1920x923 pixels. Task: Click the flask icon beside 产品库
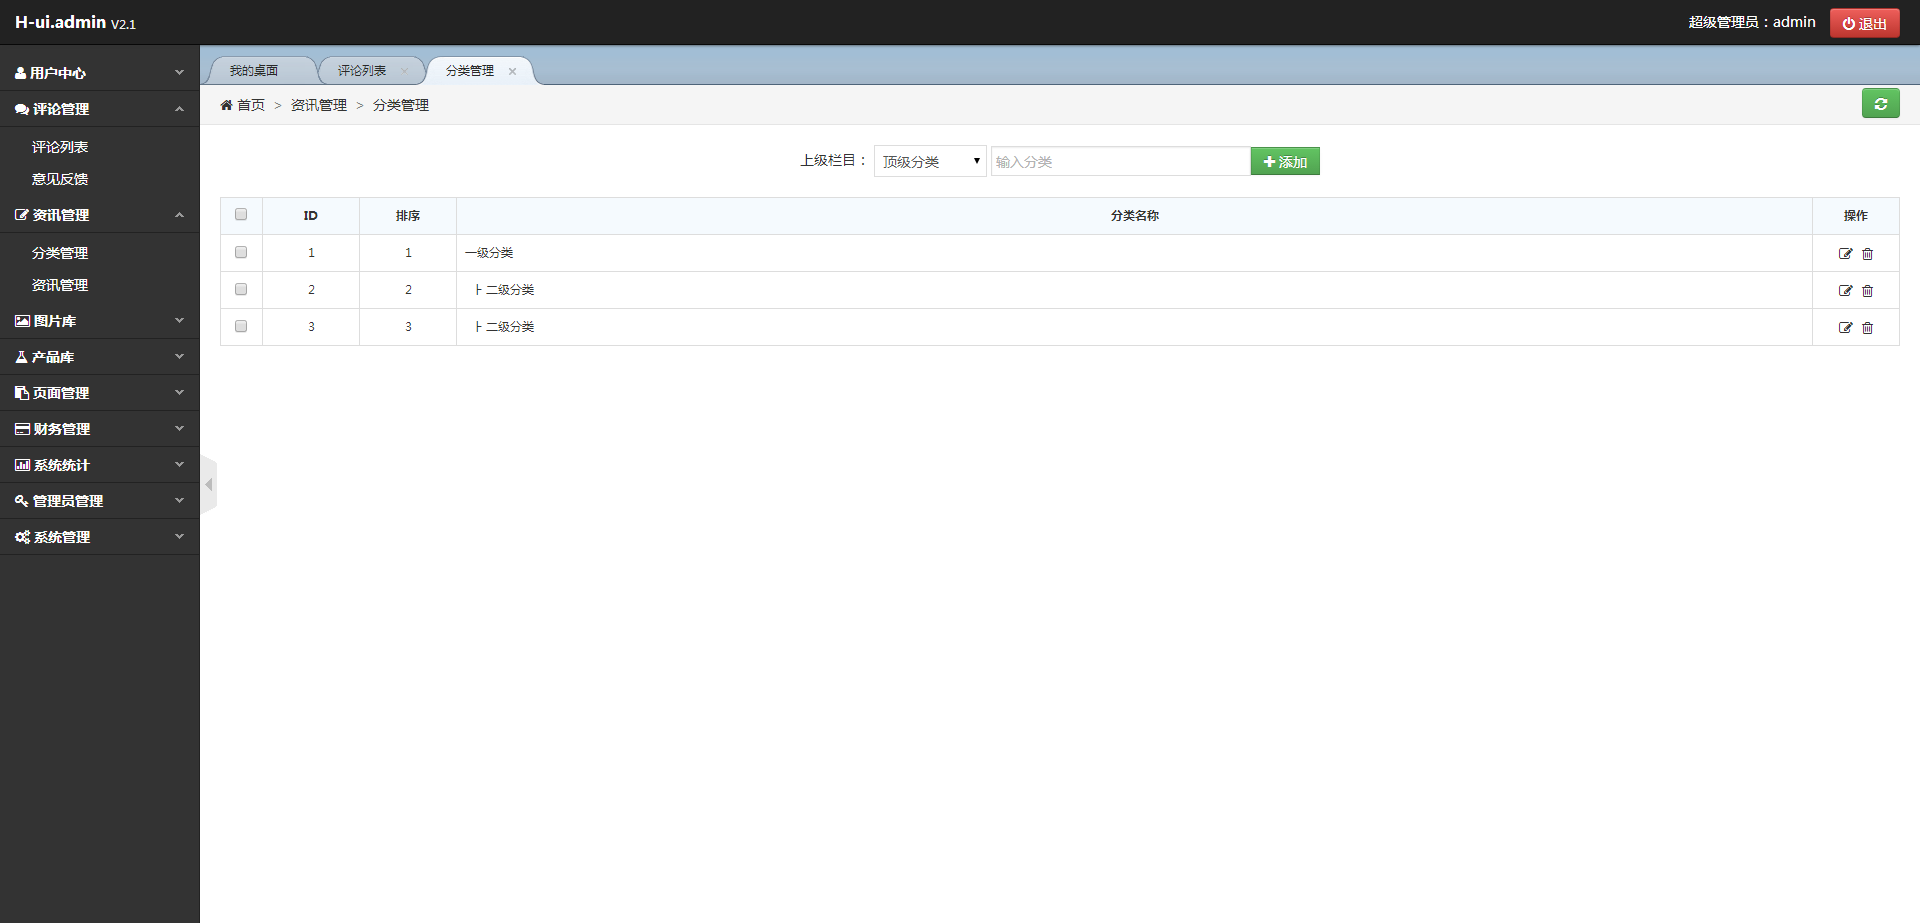(x=21, y=357)
